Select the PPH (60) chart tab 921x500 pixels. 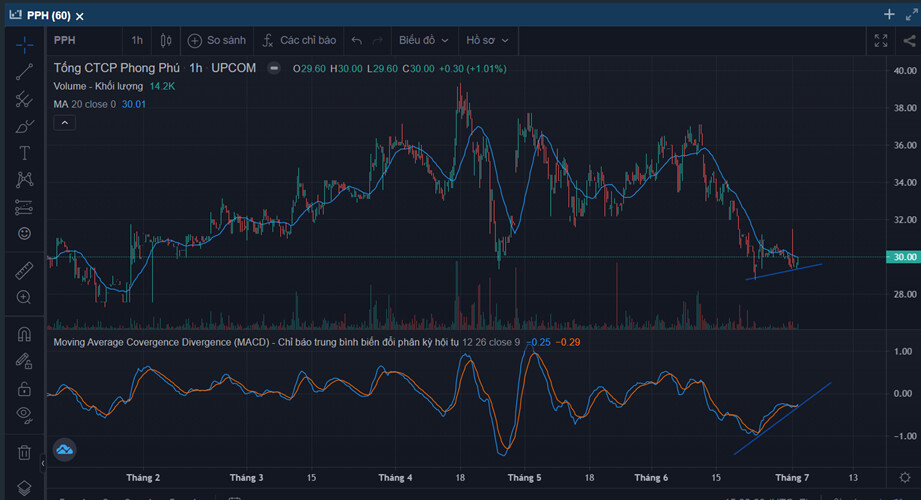tap(48, 16)
